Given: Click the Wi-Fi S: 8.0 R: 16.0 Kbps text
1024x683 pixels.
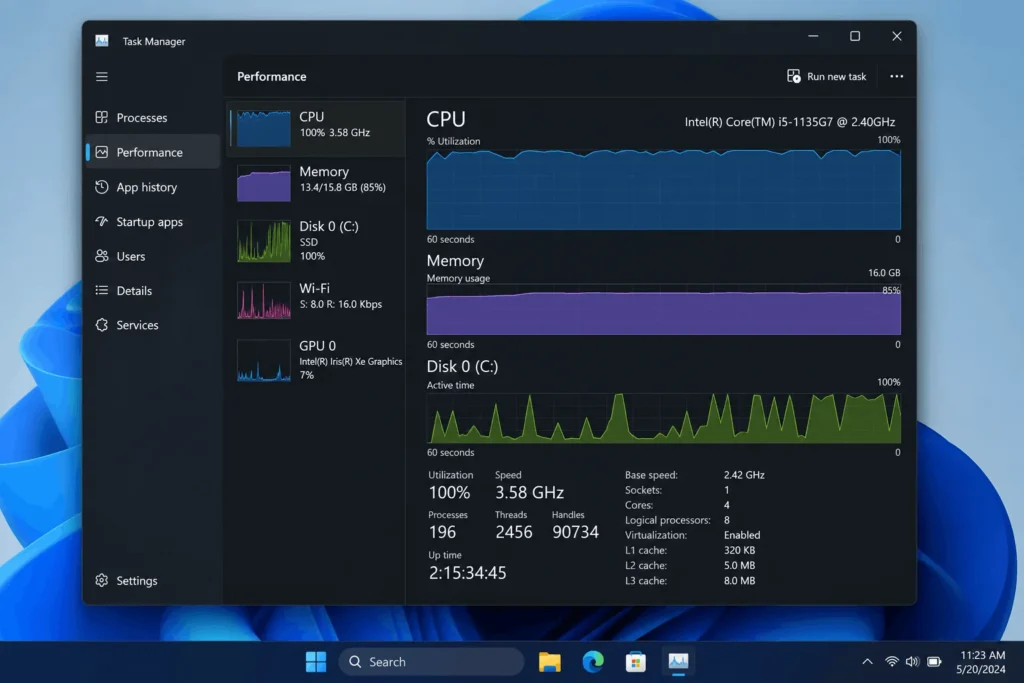Looking at the screenshot, I should pyautogui.click(x=340, y=304).
